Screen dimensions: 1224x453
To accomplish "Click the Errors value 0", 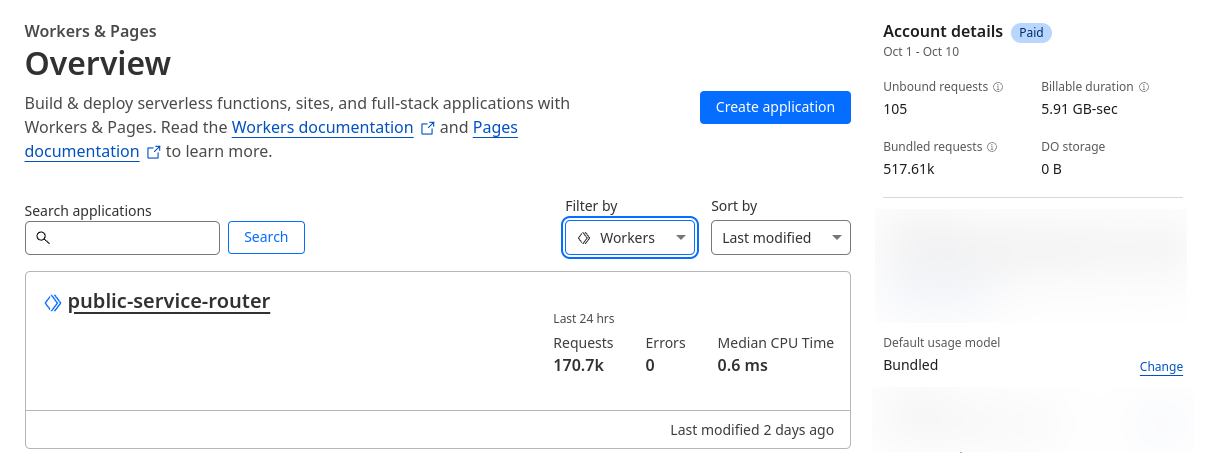I will [650, 365].
